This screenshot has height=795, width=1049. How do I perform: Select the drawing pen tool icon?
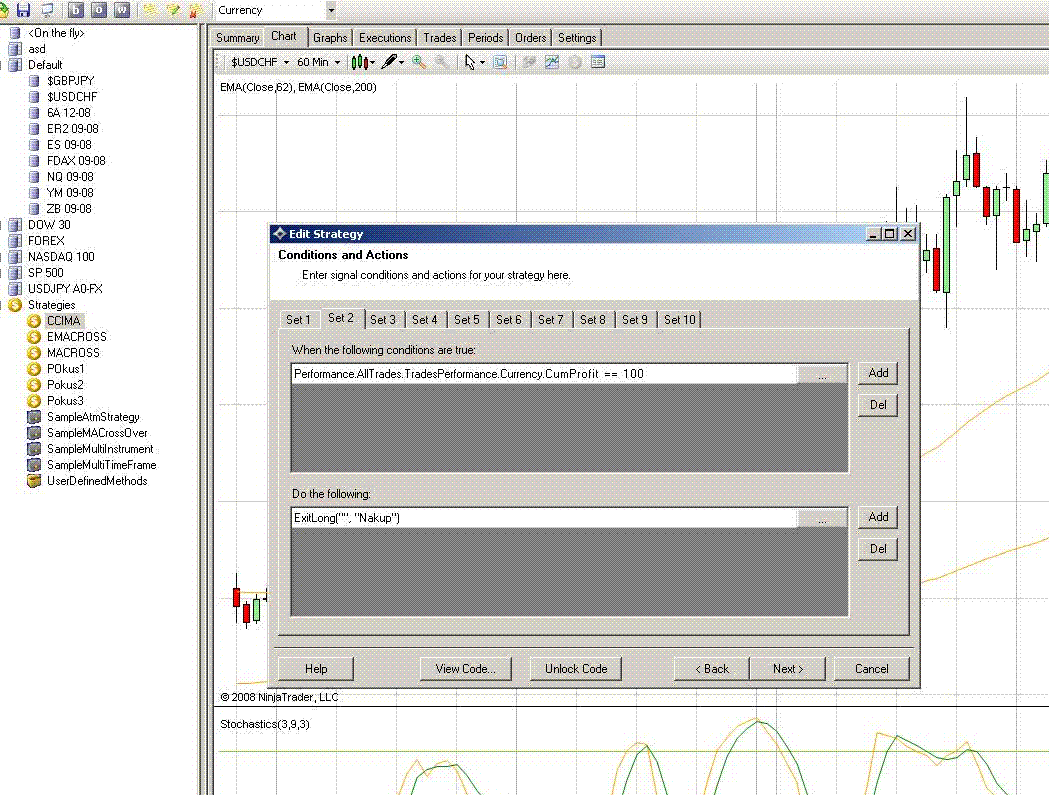pyautogui.click(x=389, y=62)
